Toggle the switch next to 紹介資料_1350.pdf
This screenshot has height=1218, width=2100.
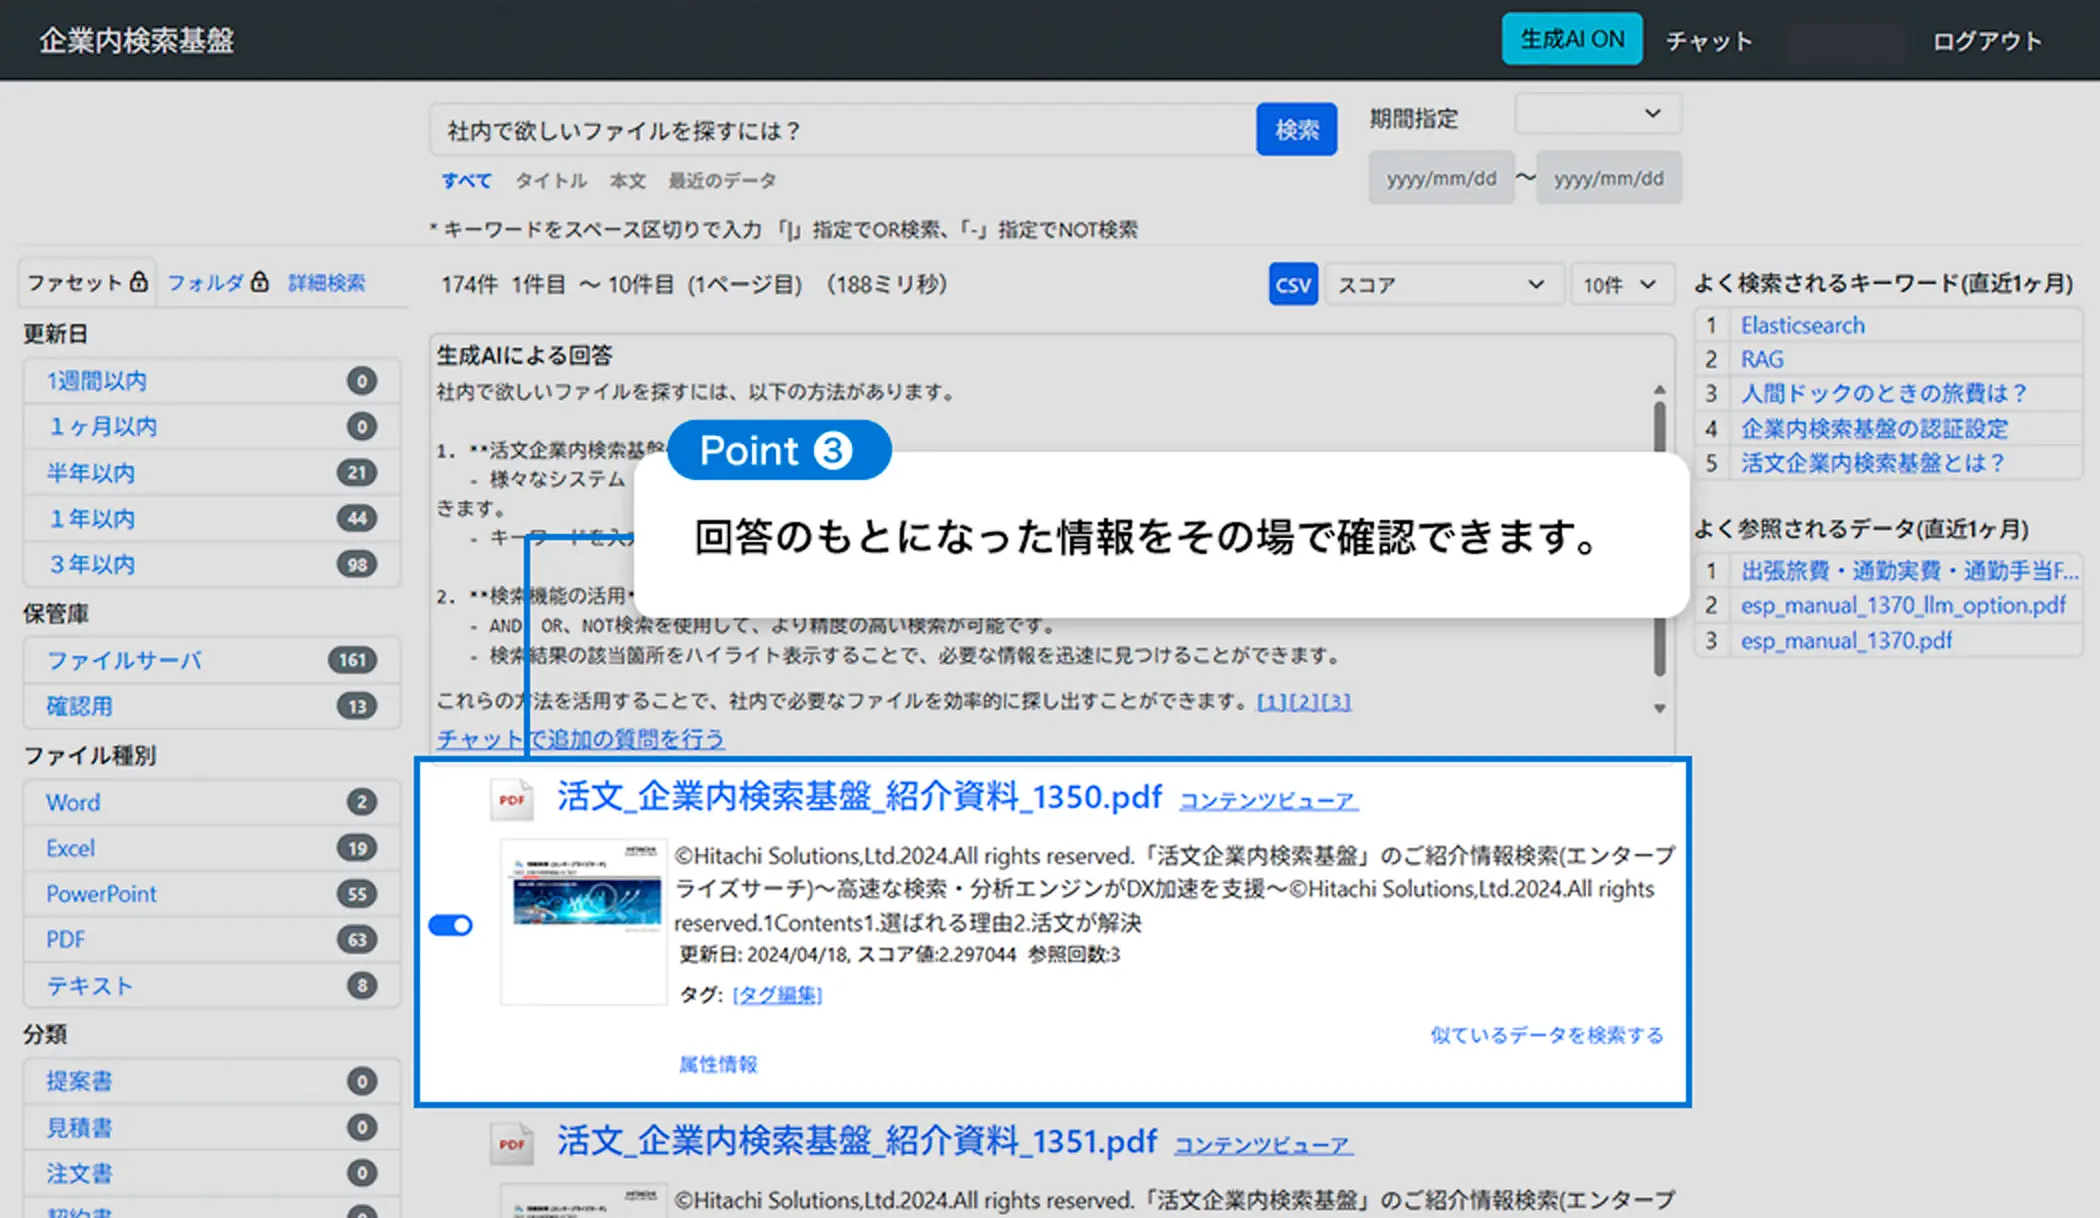(x=450, y=925)
